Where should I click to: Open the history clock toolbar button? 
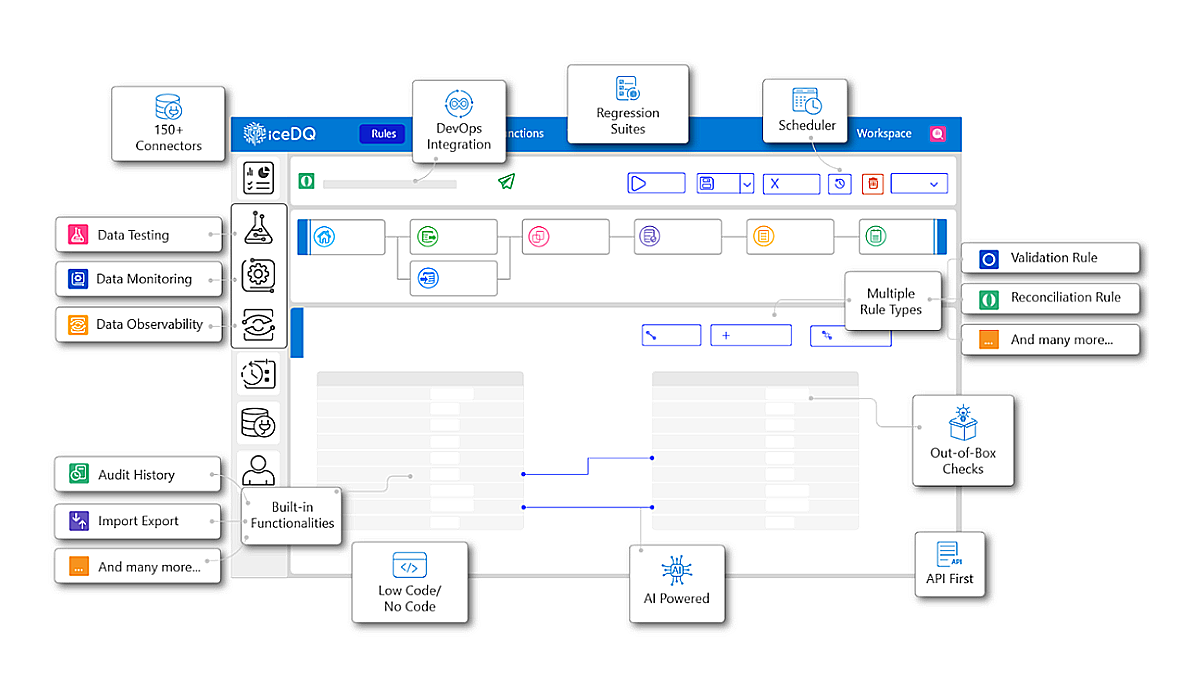pyautogui.click(x=839, y=184)
